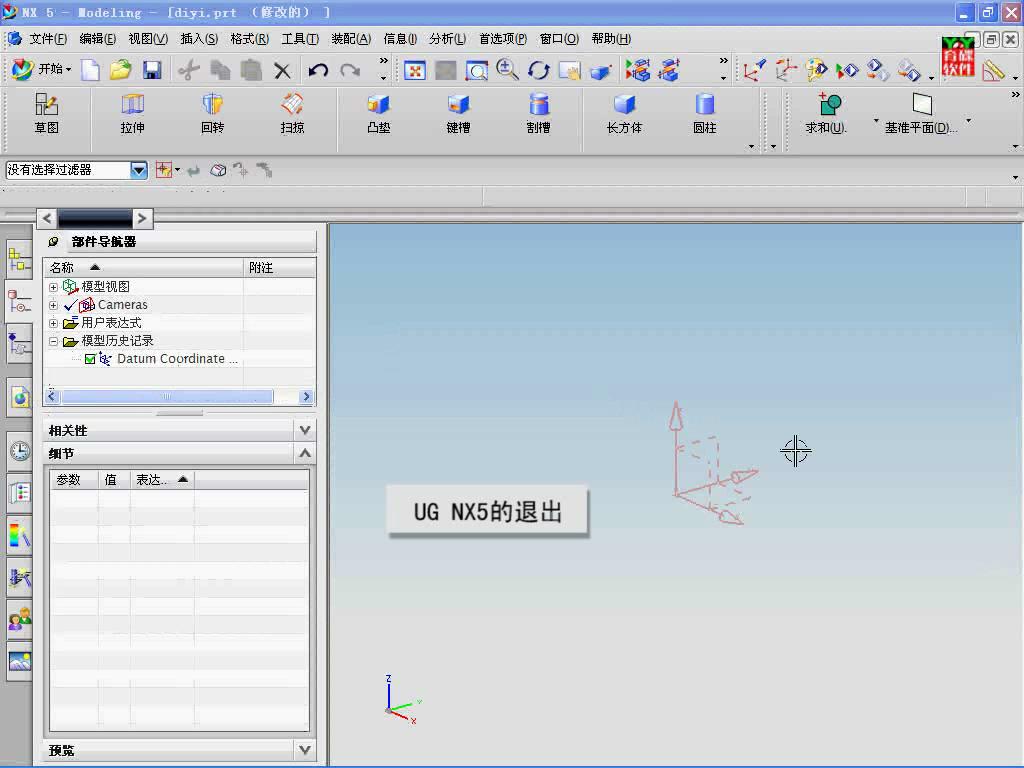Viewport: 1024px width, 768px height.
Task: Select the 扫掠 Sweep tool
Action: coord(292,114)
